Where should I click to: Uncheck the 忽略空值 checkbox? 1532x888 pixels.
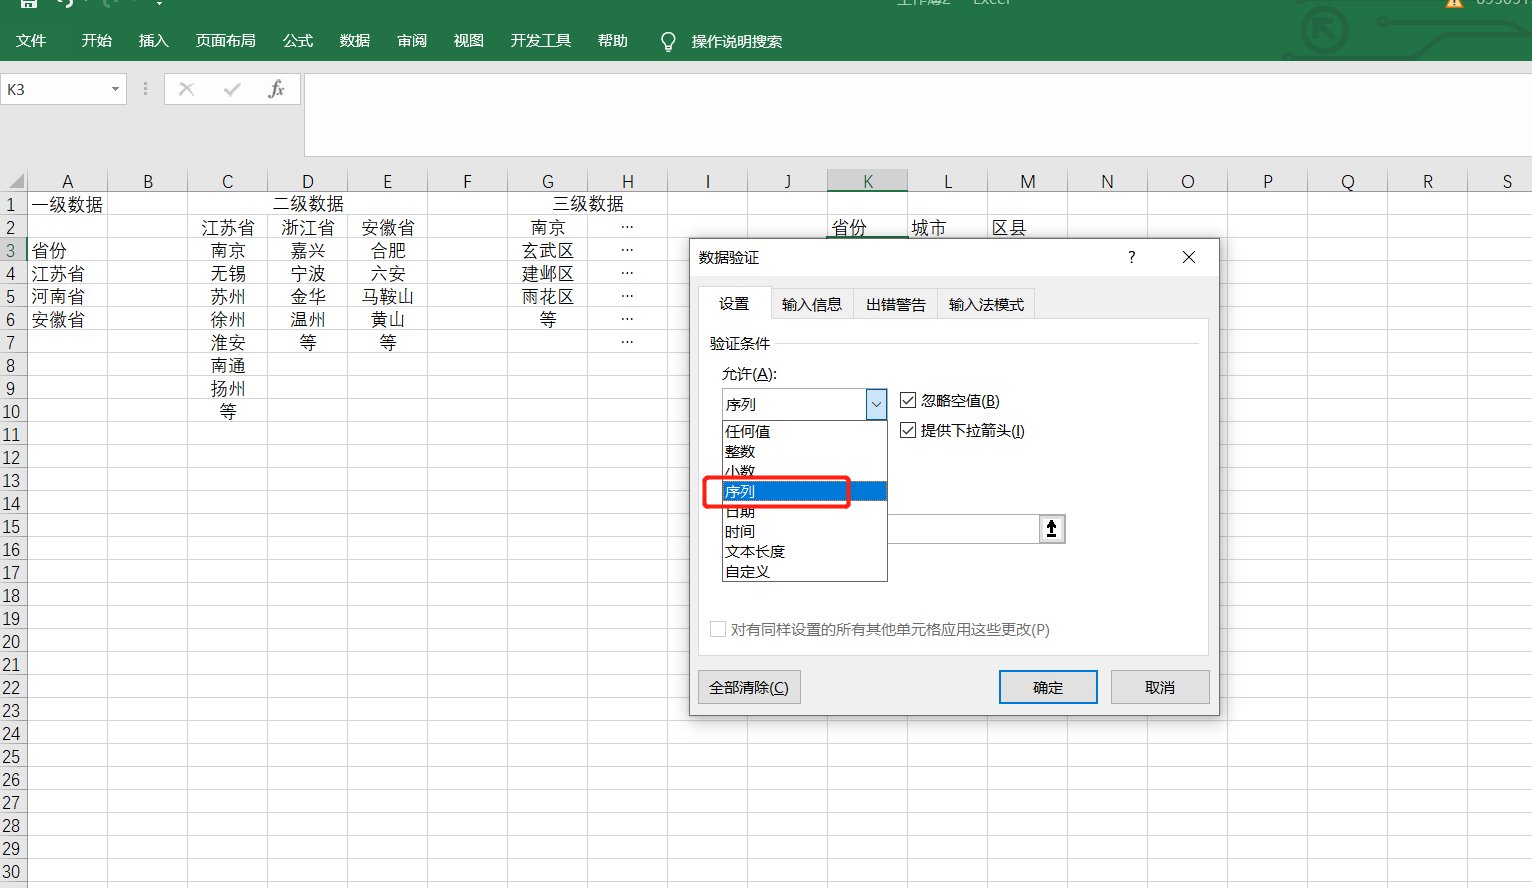click(x=907, y=399)
